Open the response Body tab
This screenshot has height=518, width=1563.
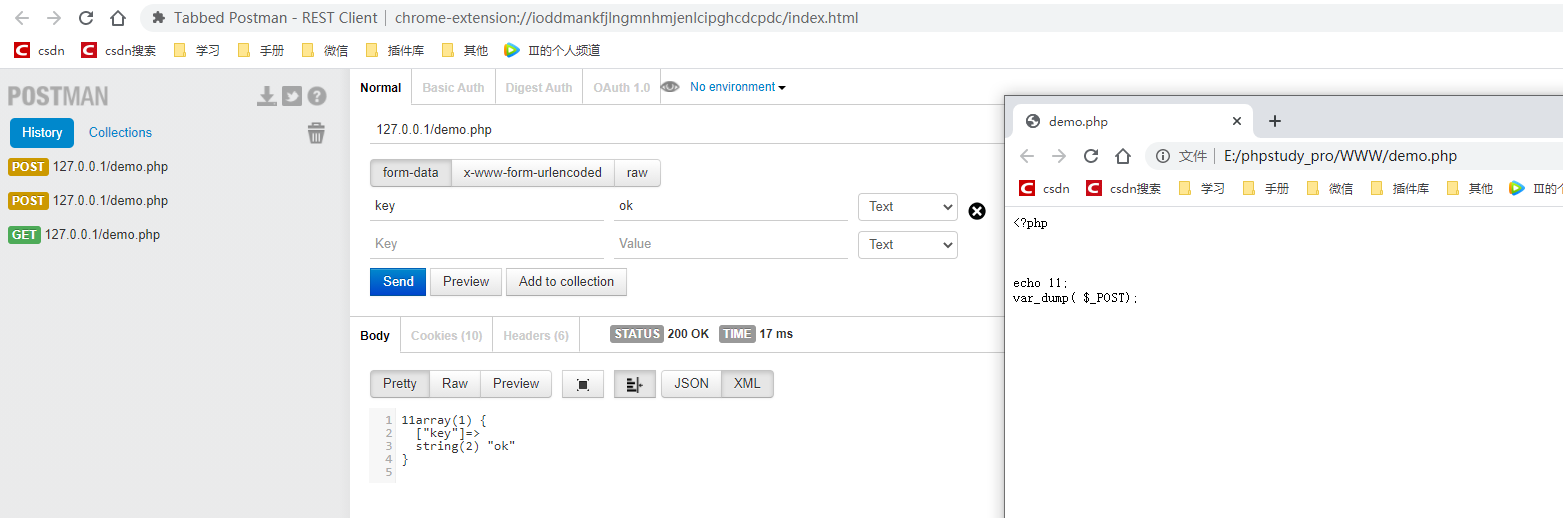pos(375,335)
